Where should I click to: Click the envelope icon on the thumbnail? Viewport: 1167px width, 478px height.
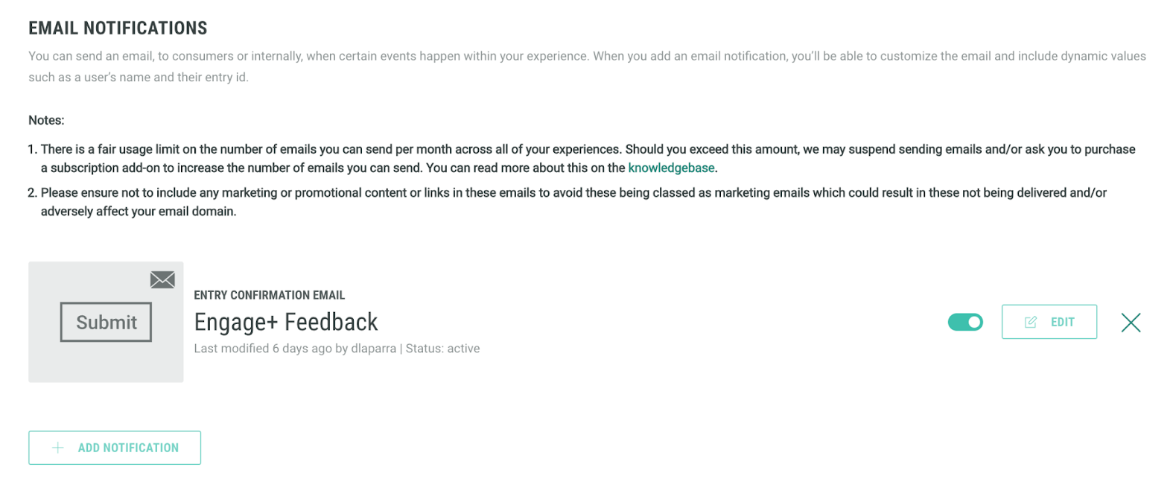pos(162,280)
